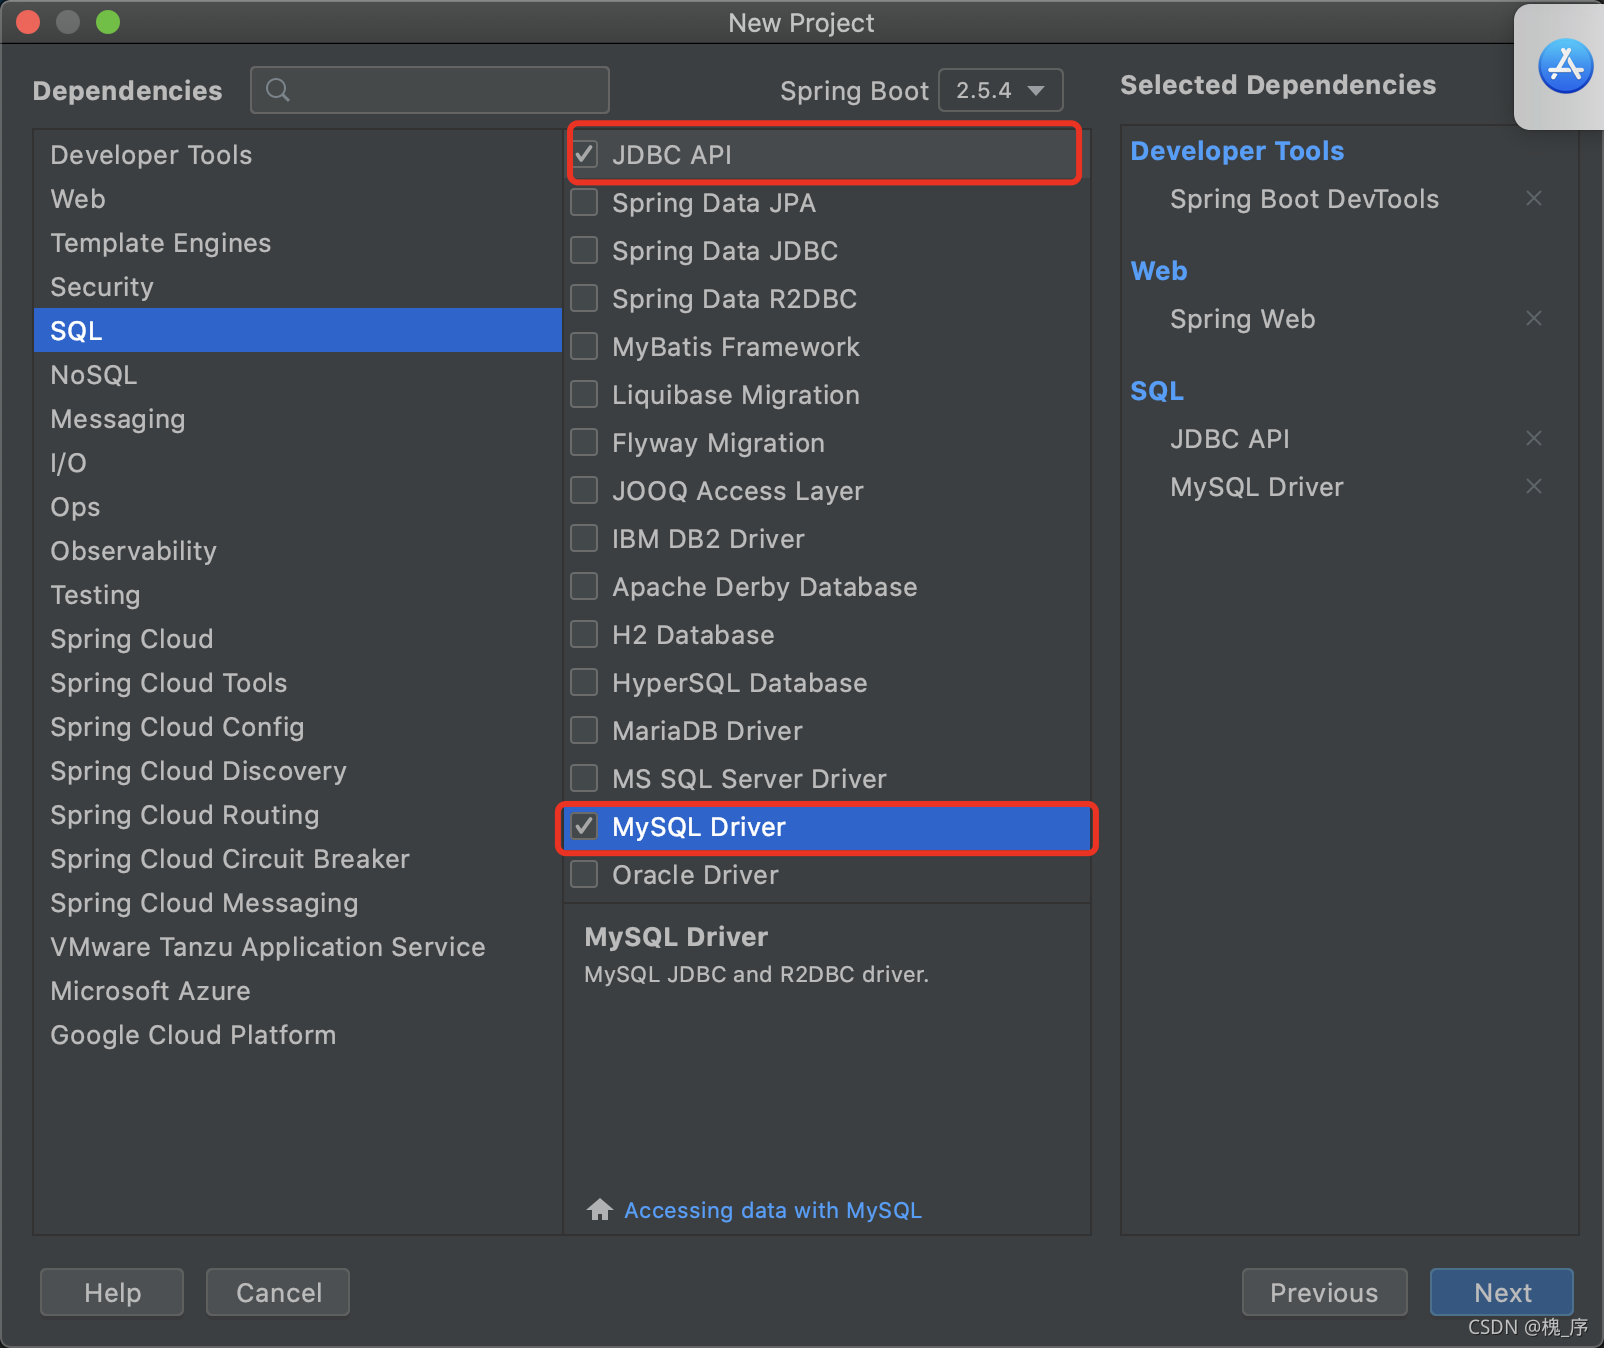
Task: Remove MySQL Driver from selected dependencies
Action: (1534, 487)
